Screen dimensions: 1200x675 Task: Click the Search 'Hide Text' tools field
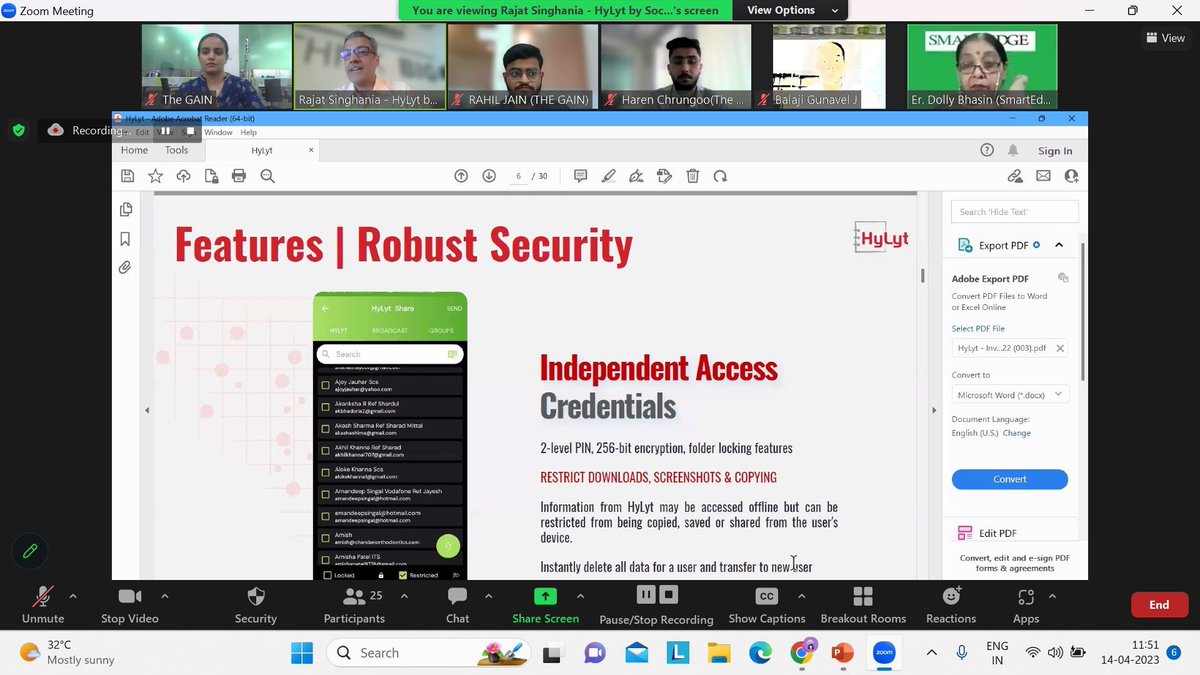click(x=1015, y=212)
